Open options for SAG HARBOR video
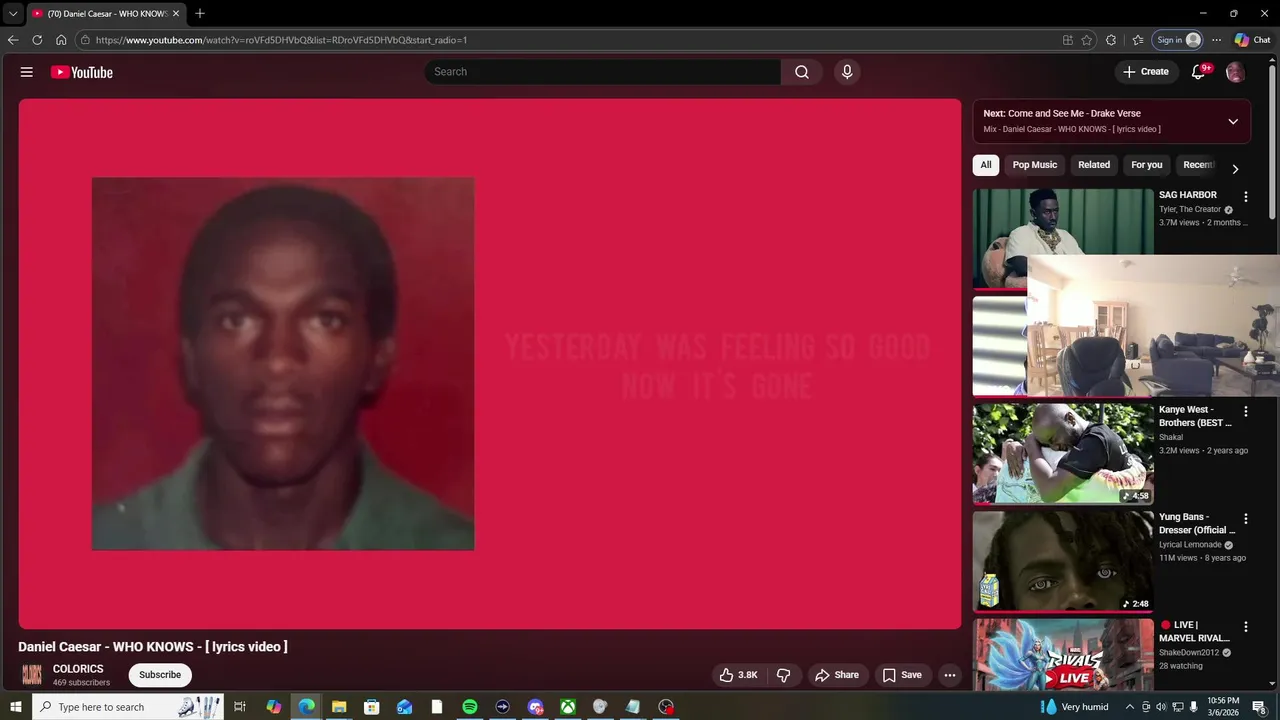 (1246, 197)
